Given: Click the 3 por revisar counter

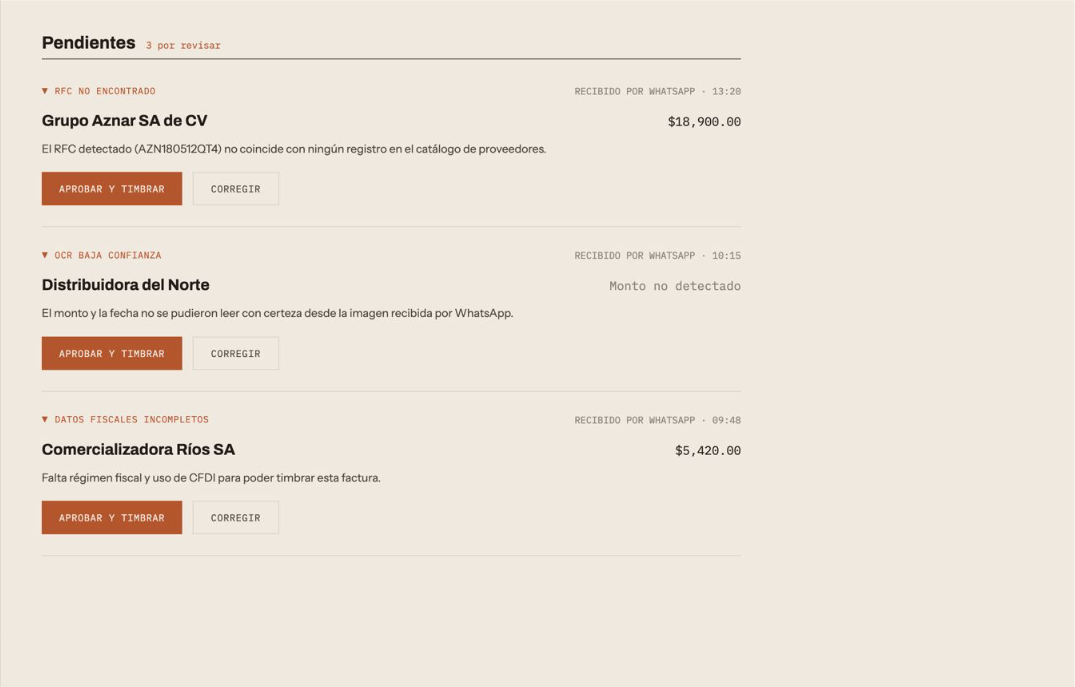Looking at the screenshot, I should tap(183, 45).
